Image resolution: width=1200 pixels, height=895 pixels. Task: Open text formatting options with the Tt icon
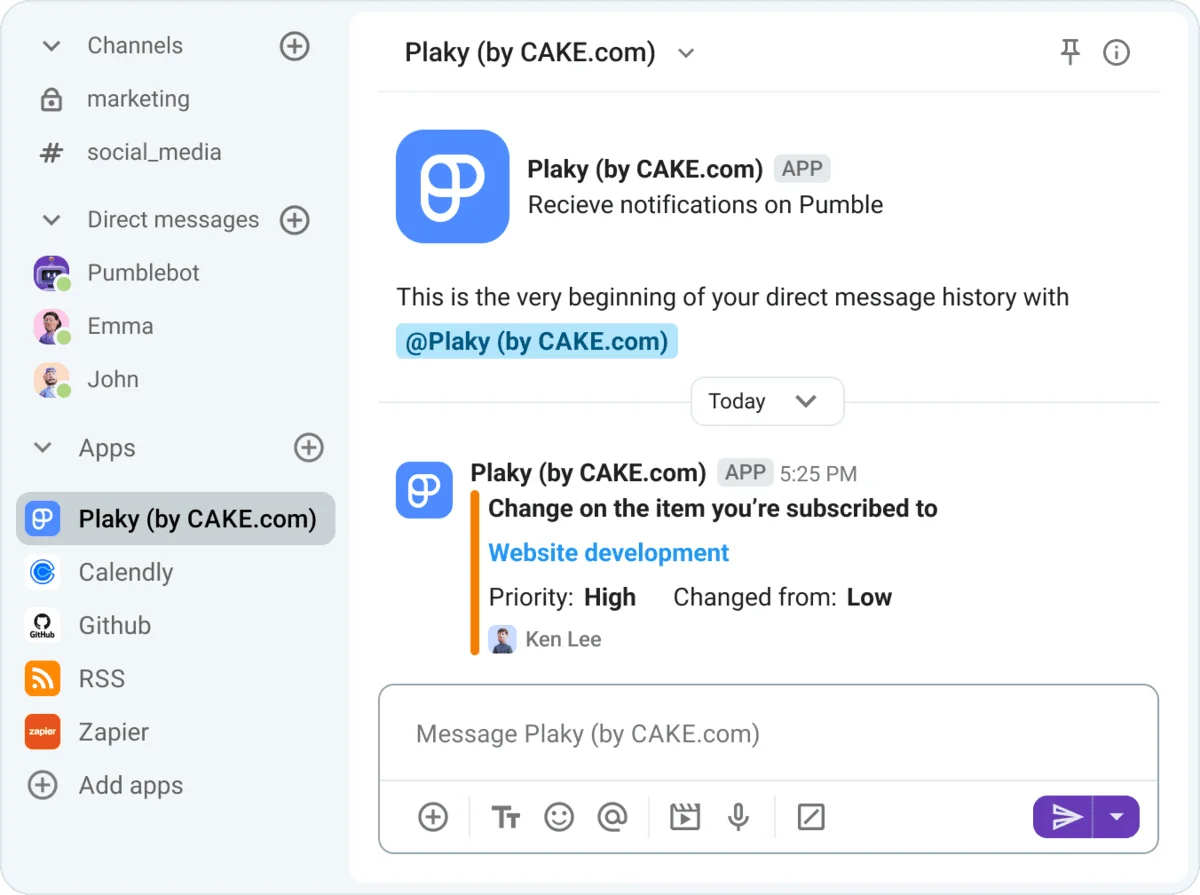coord(505,817)
